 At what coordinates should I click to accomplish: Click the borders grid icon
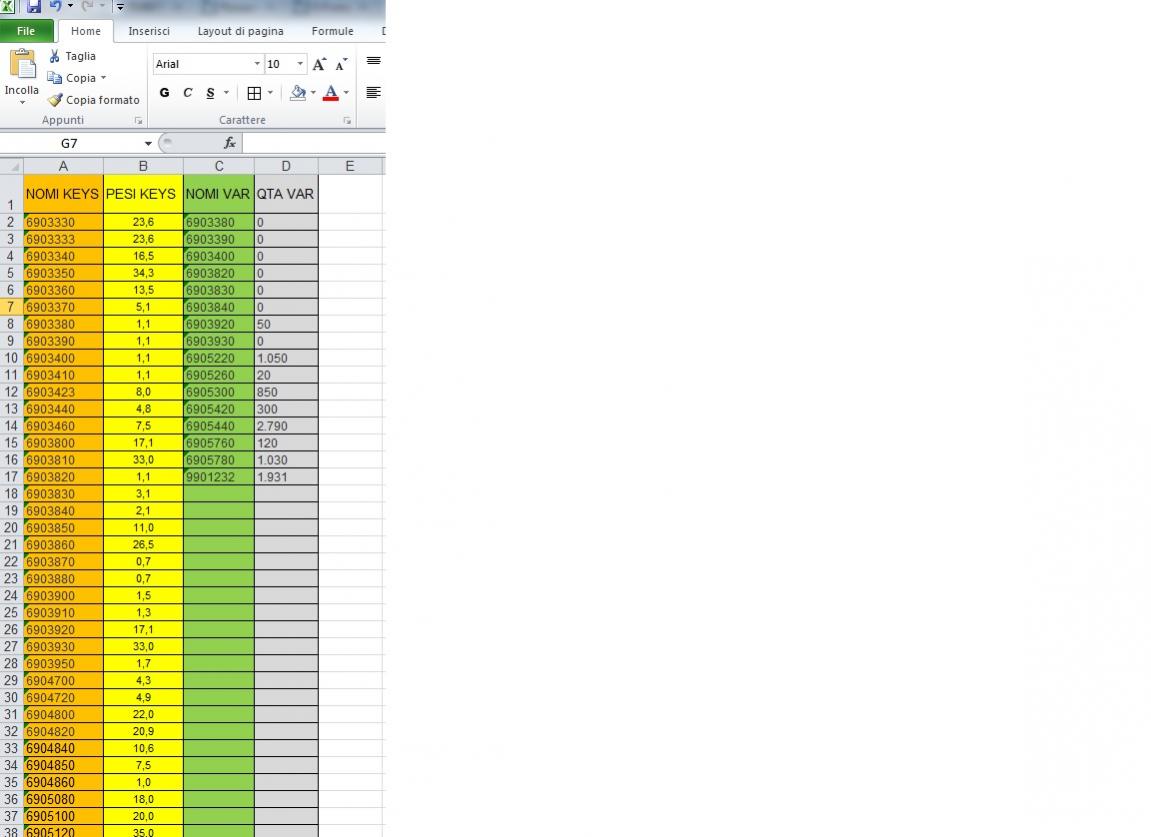click(x=254, y=93)
